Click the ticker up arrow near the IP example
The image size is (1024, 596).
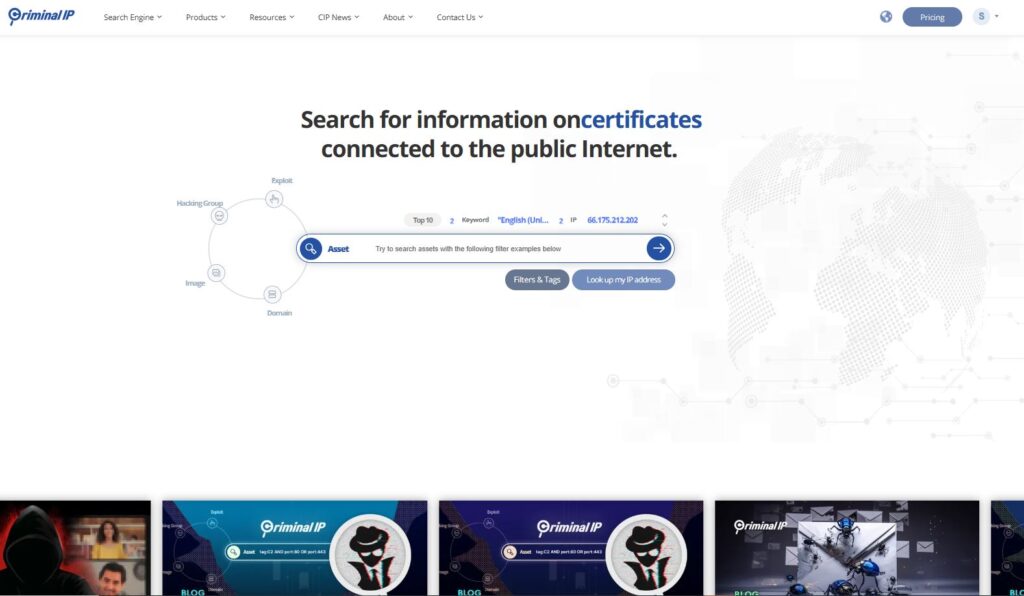664,215
